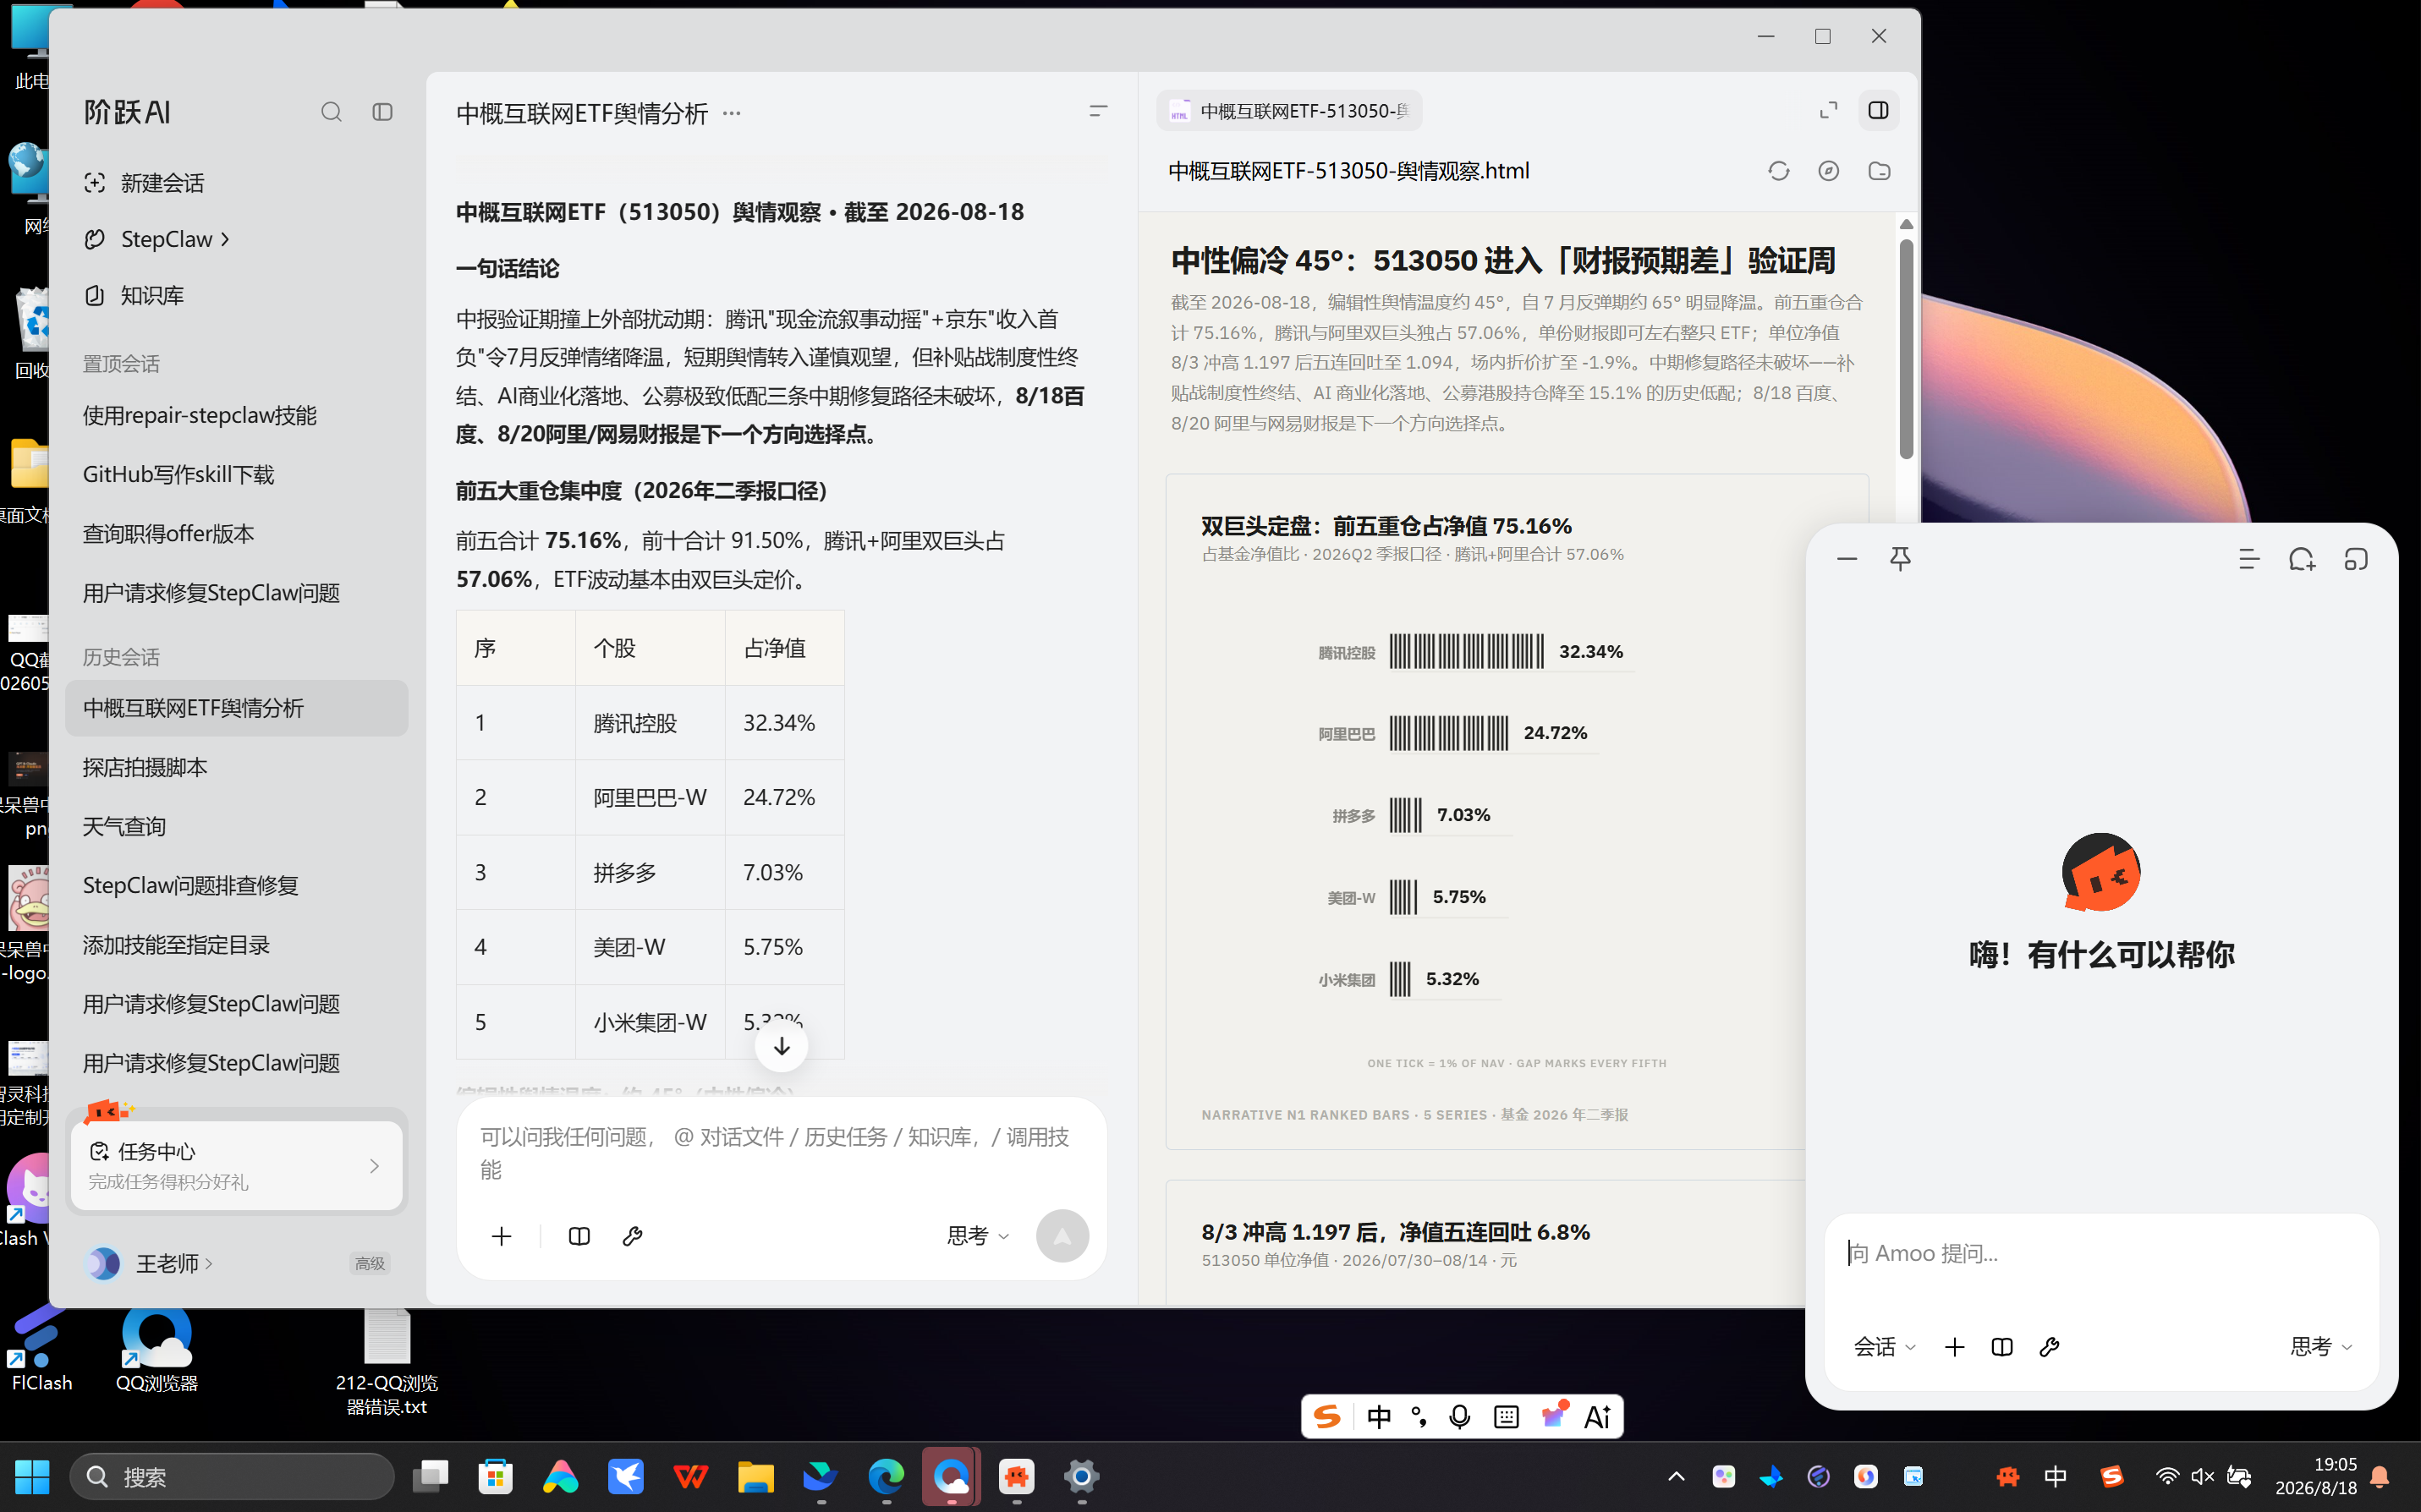
Task: Open Amoo conversation list icon
Action: 2249,559
